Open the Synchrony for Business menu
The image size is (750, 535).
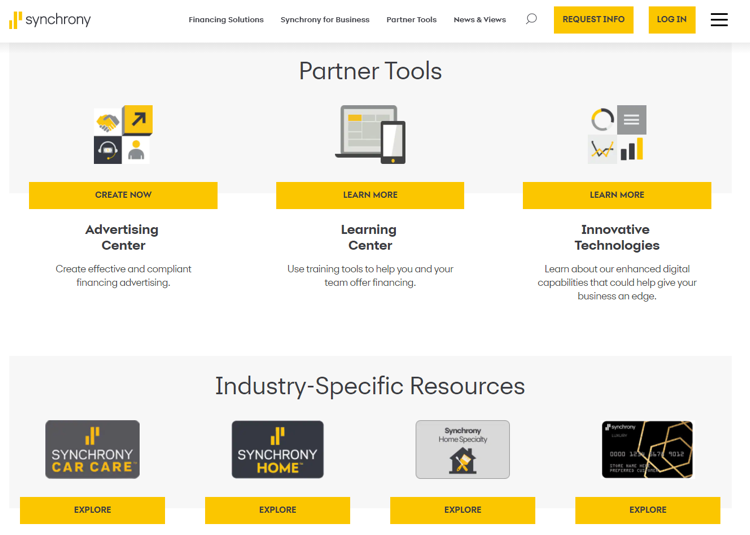pos(325,20)
